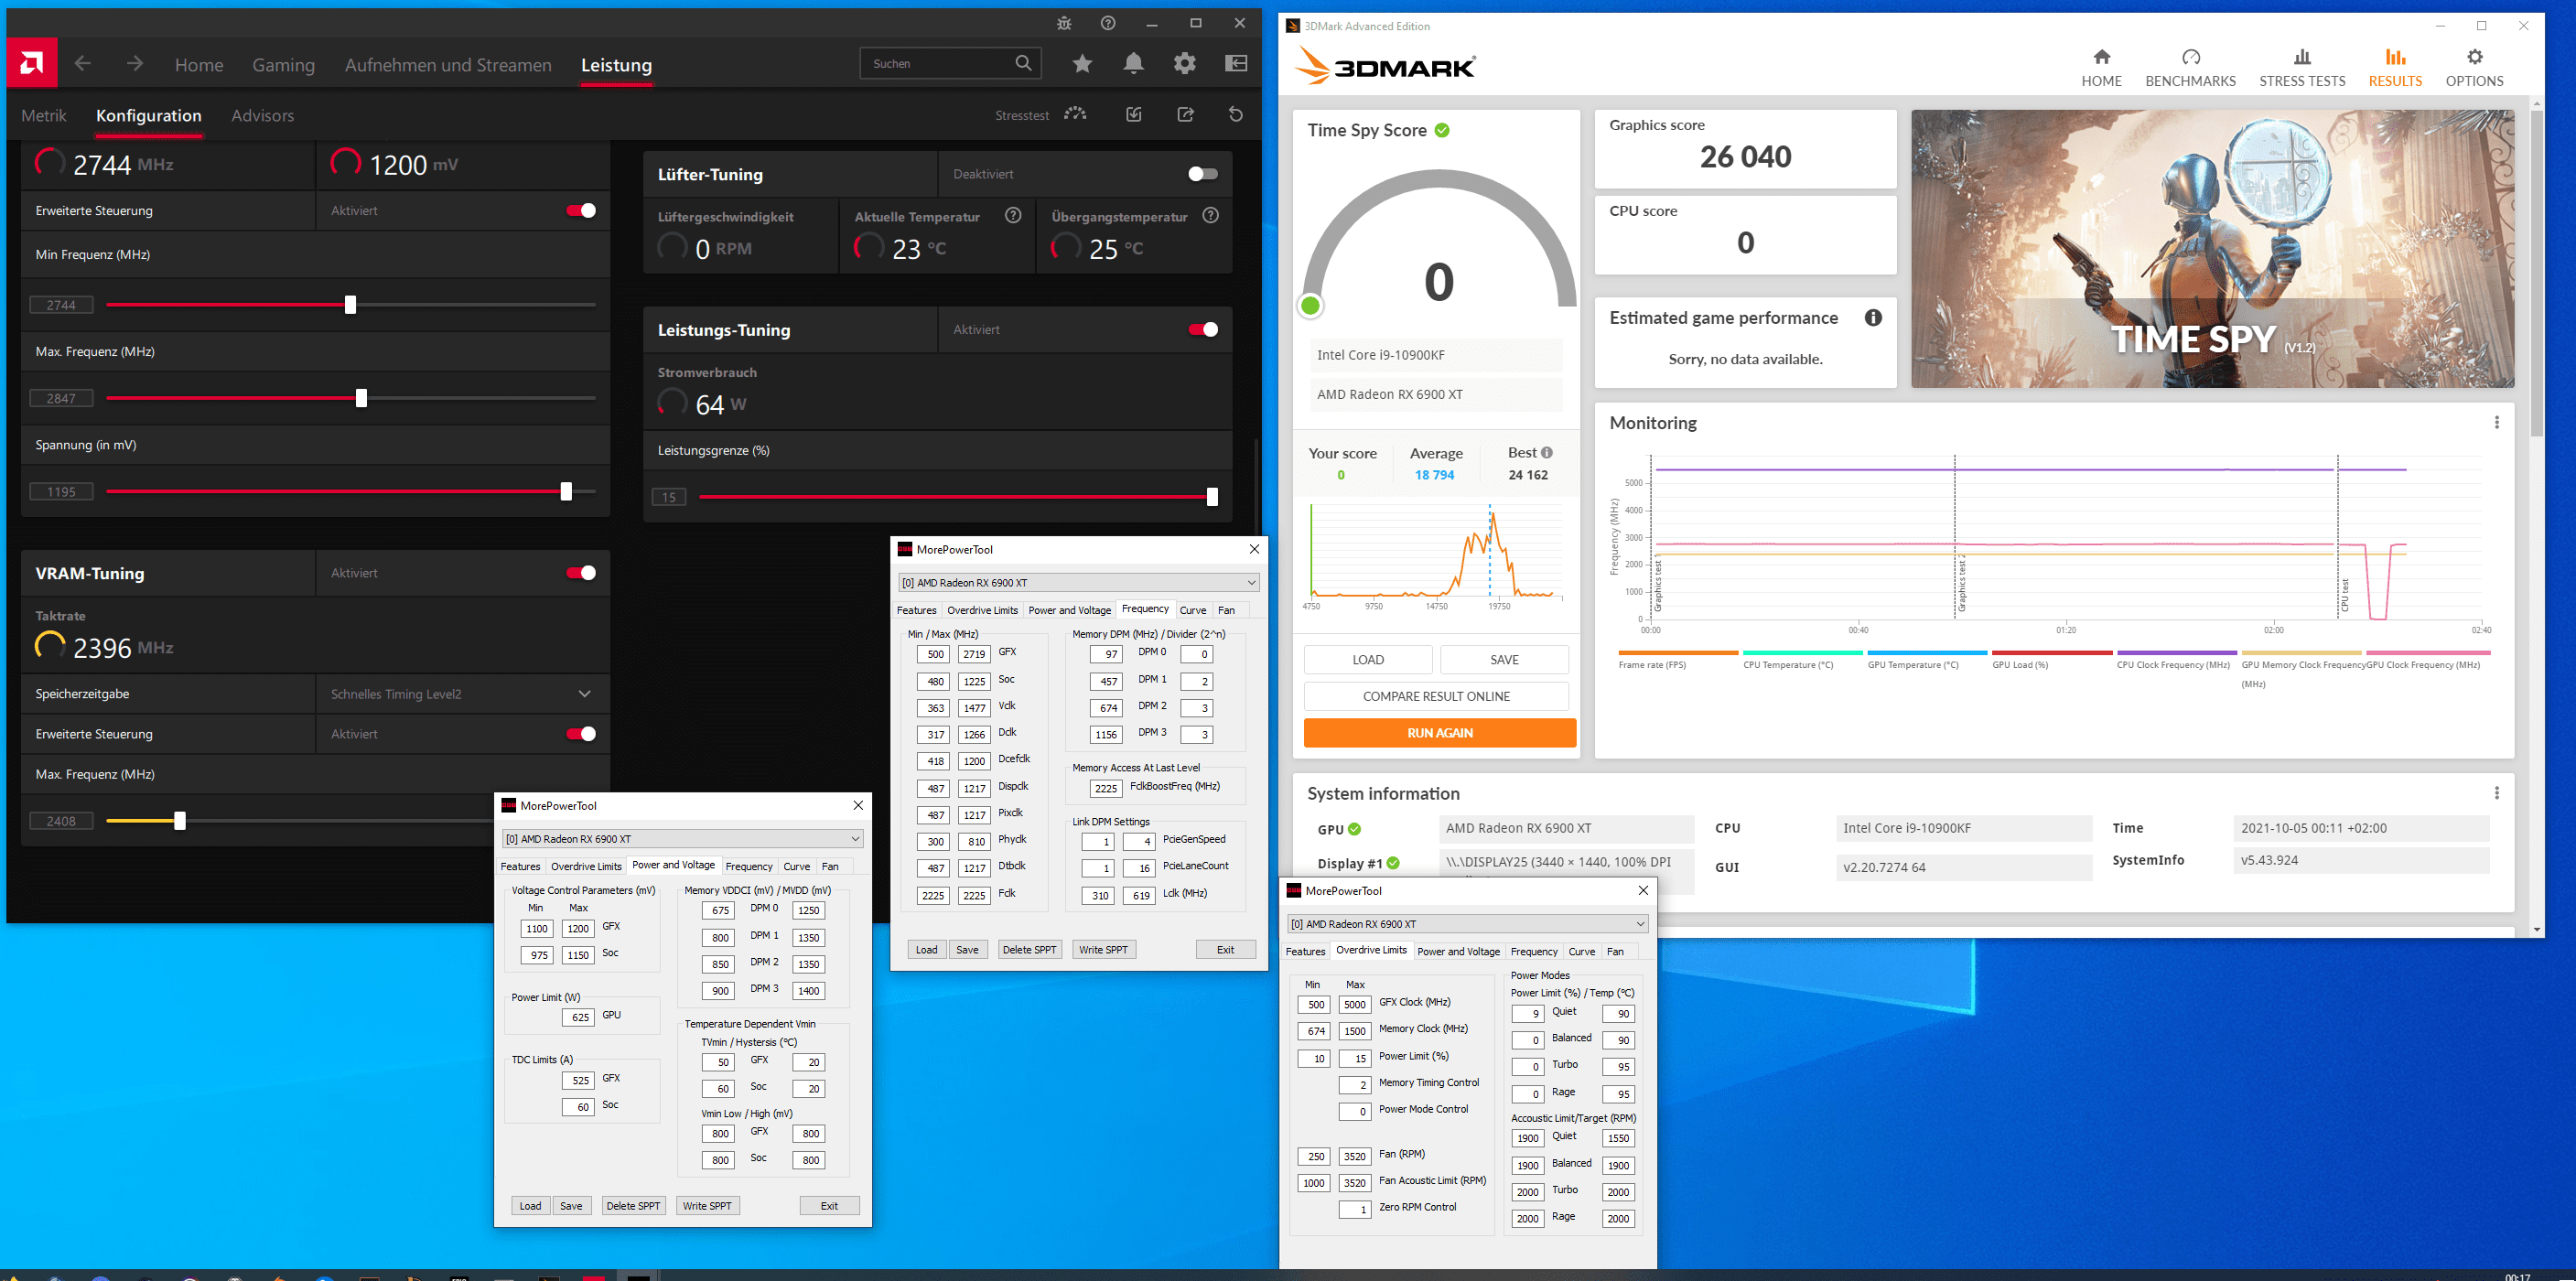Open 3DMark STRESS TESTS icon
The width and height of the screenshot is (2576, 1281).
[x=2302, y=57]
